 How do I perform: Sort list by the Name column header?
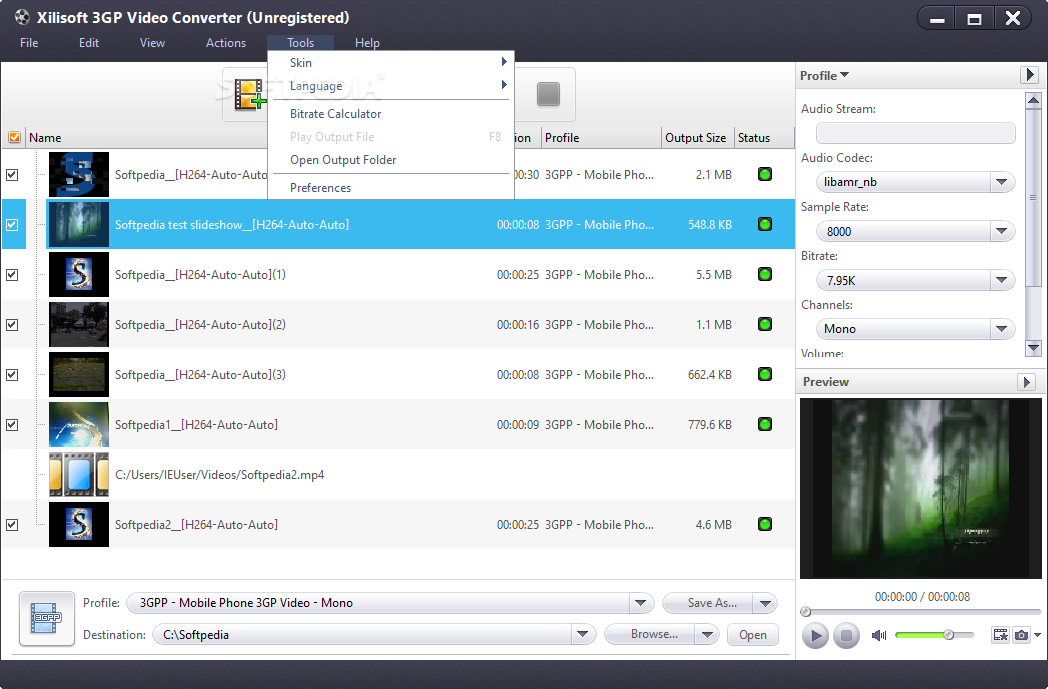147,138
